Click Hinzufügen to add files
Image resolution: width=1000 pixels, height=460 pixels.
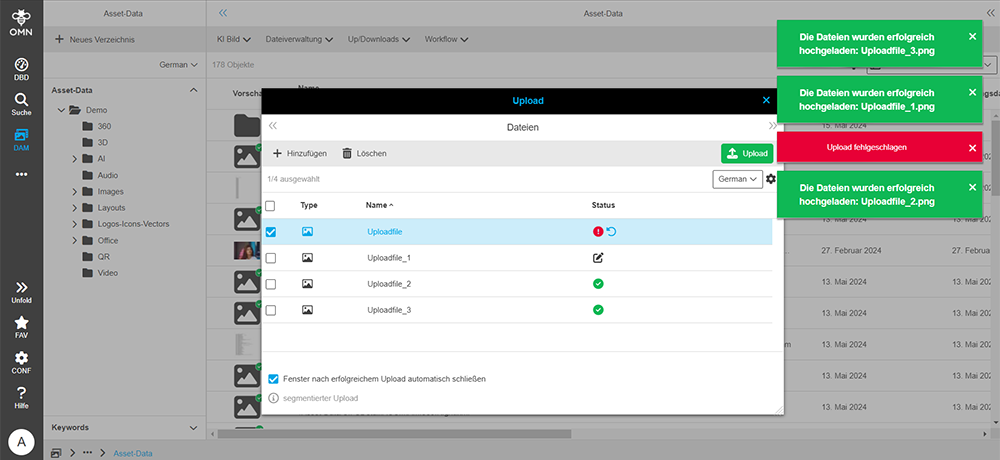tap(300, 153)
